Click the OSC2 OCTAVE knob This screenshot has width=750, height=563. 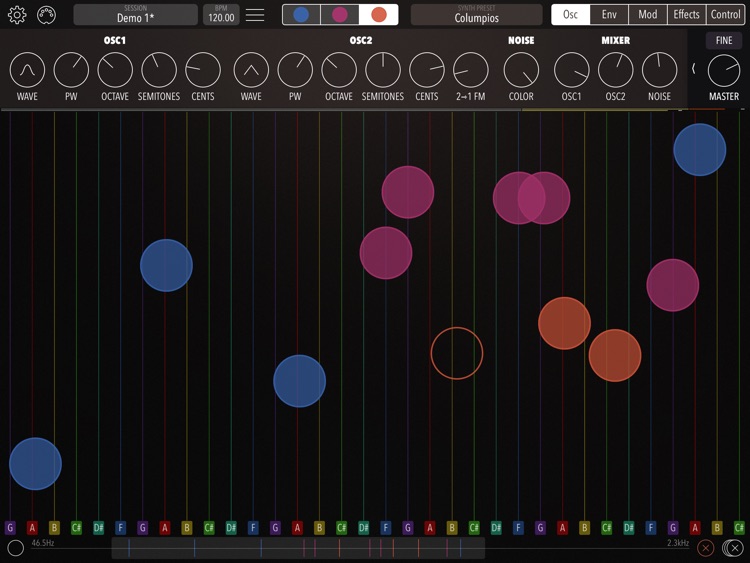(339, 70)
